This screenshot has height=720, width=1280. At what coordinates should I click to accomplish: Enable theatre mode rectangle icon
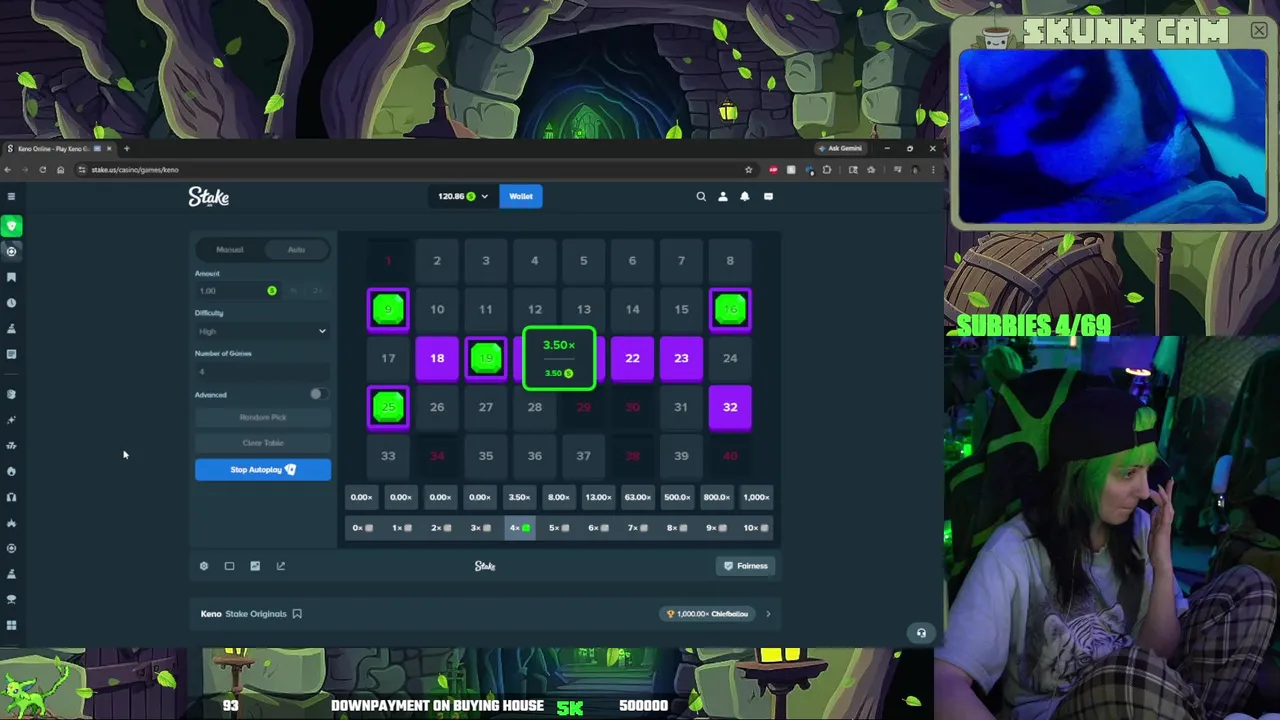tap(229, 566)
